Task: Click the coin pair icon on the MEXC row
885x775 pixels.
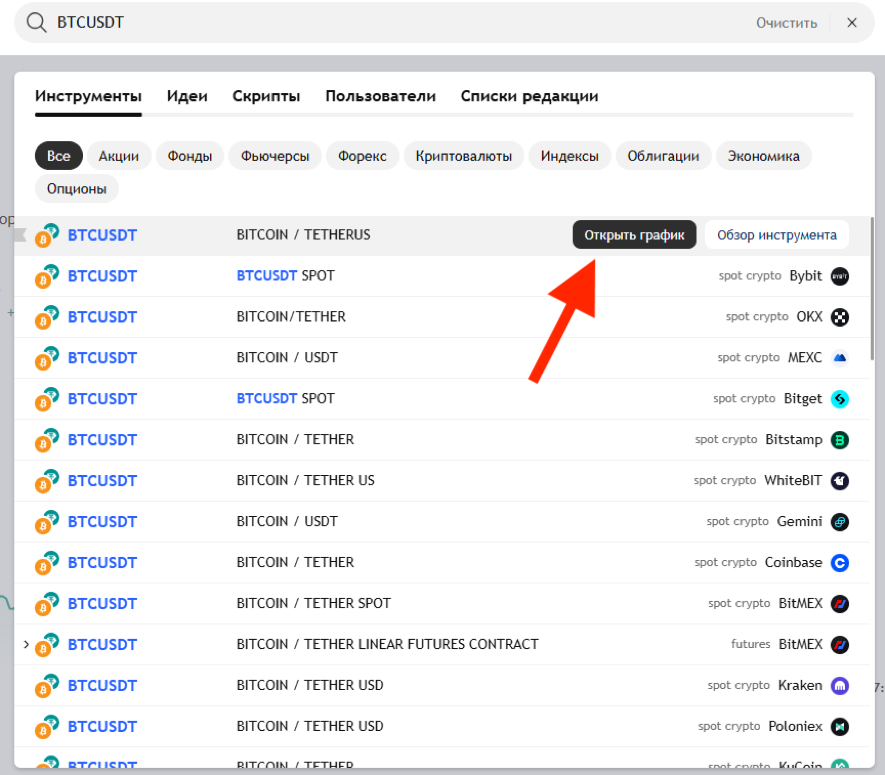Action: coord(47,358)
